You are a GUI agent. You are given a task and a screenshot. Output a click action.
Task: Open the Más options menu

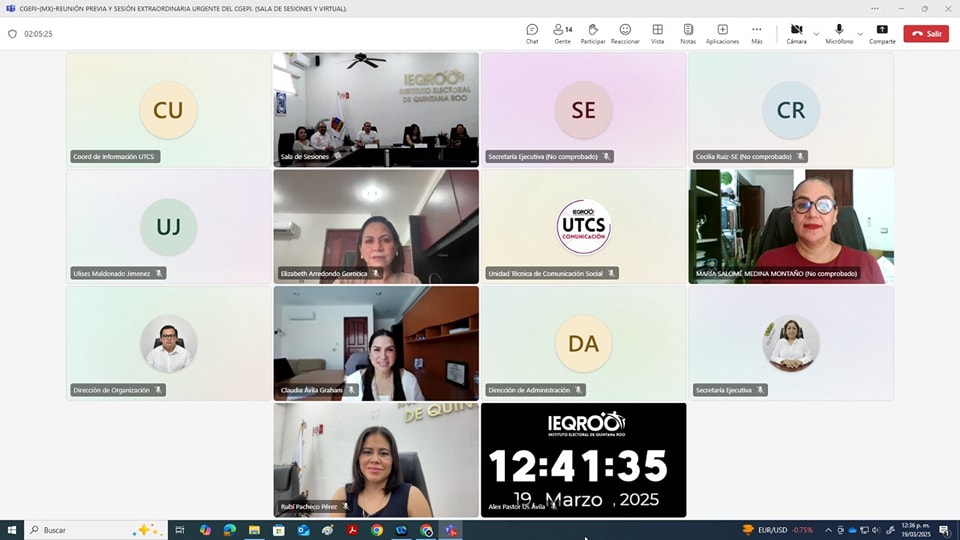click(x=757, y=34)
